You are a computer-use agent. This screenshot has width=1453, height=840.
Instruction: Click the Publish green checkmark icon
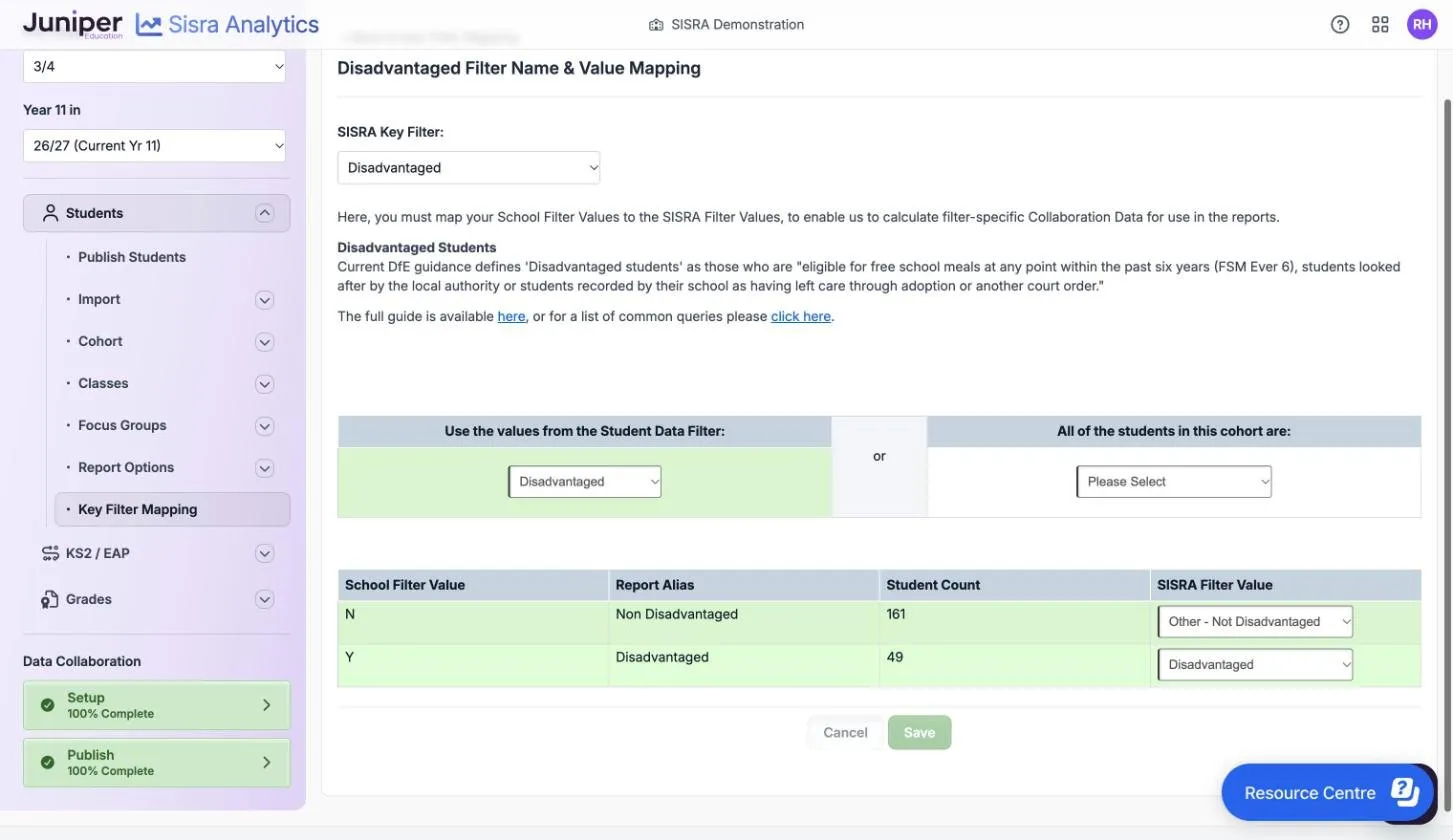point(47,762)
